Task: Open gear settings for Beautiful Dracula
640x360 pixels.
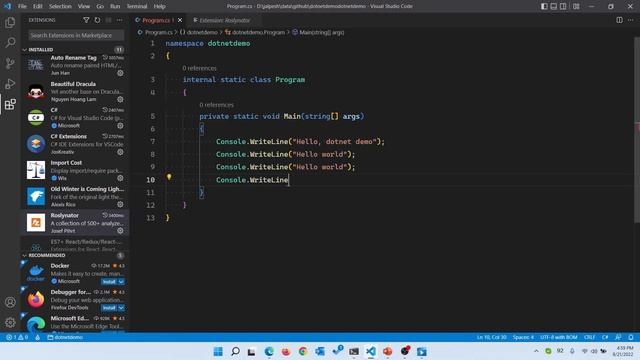Action: (120, 99)
